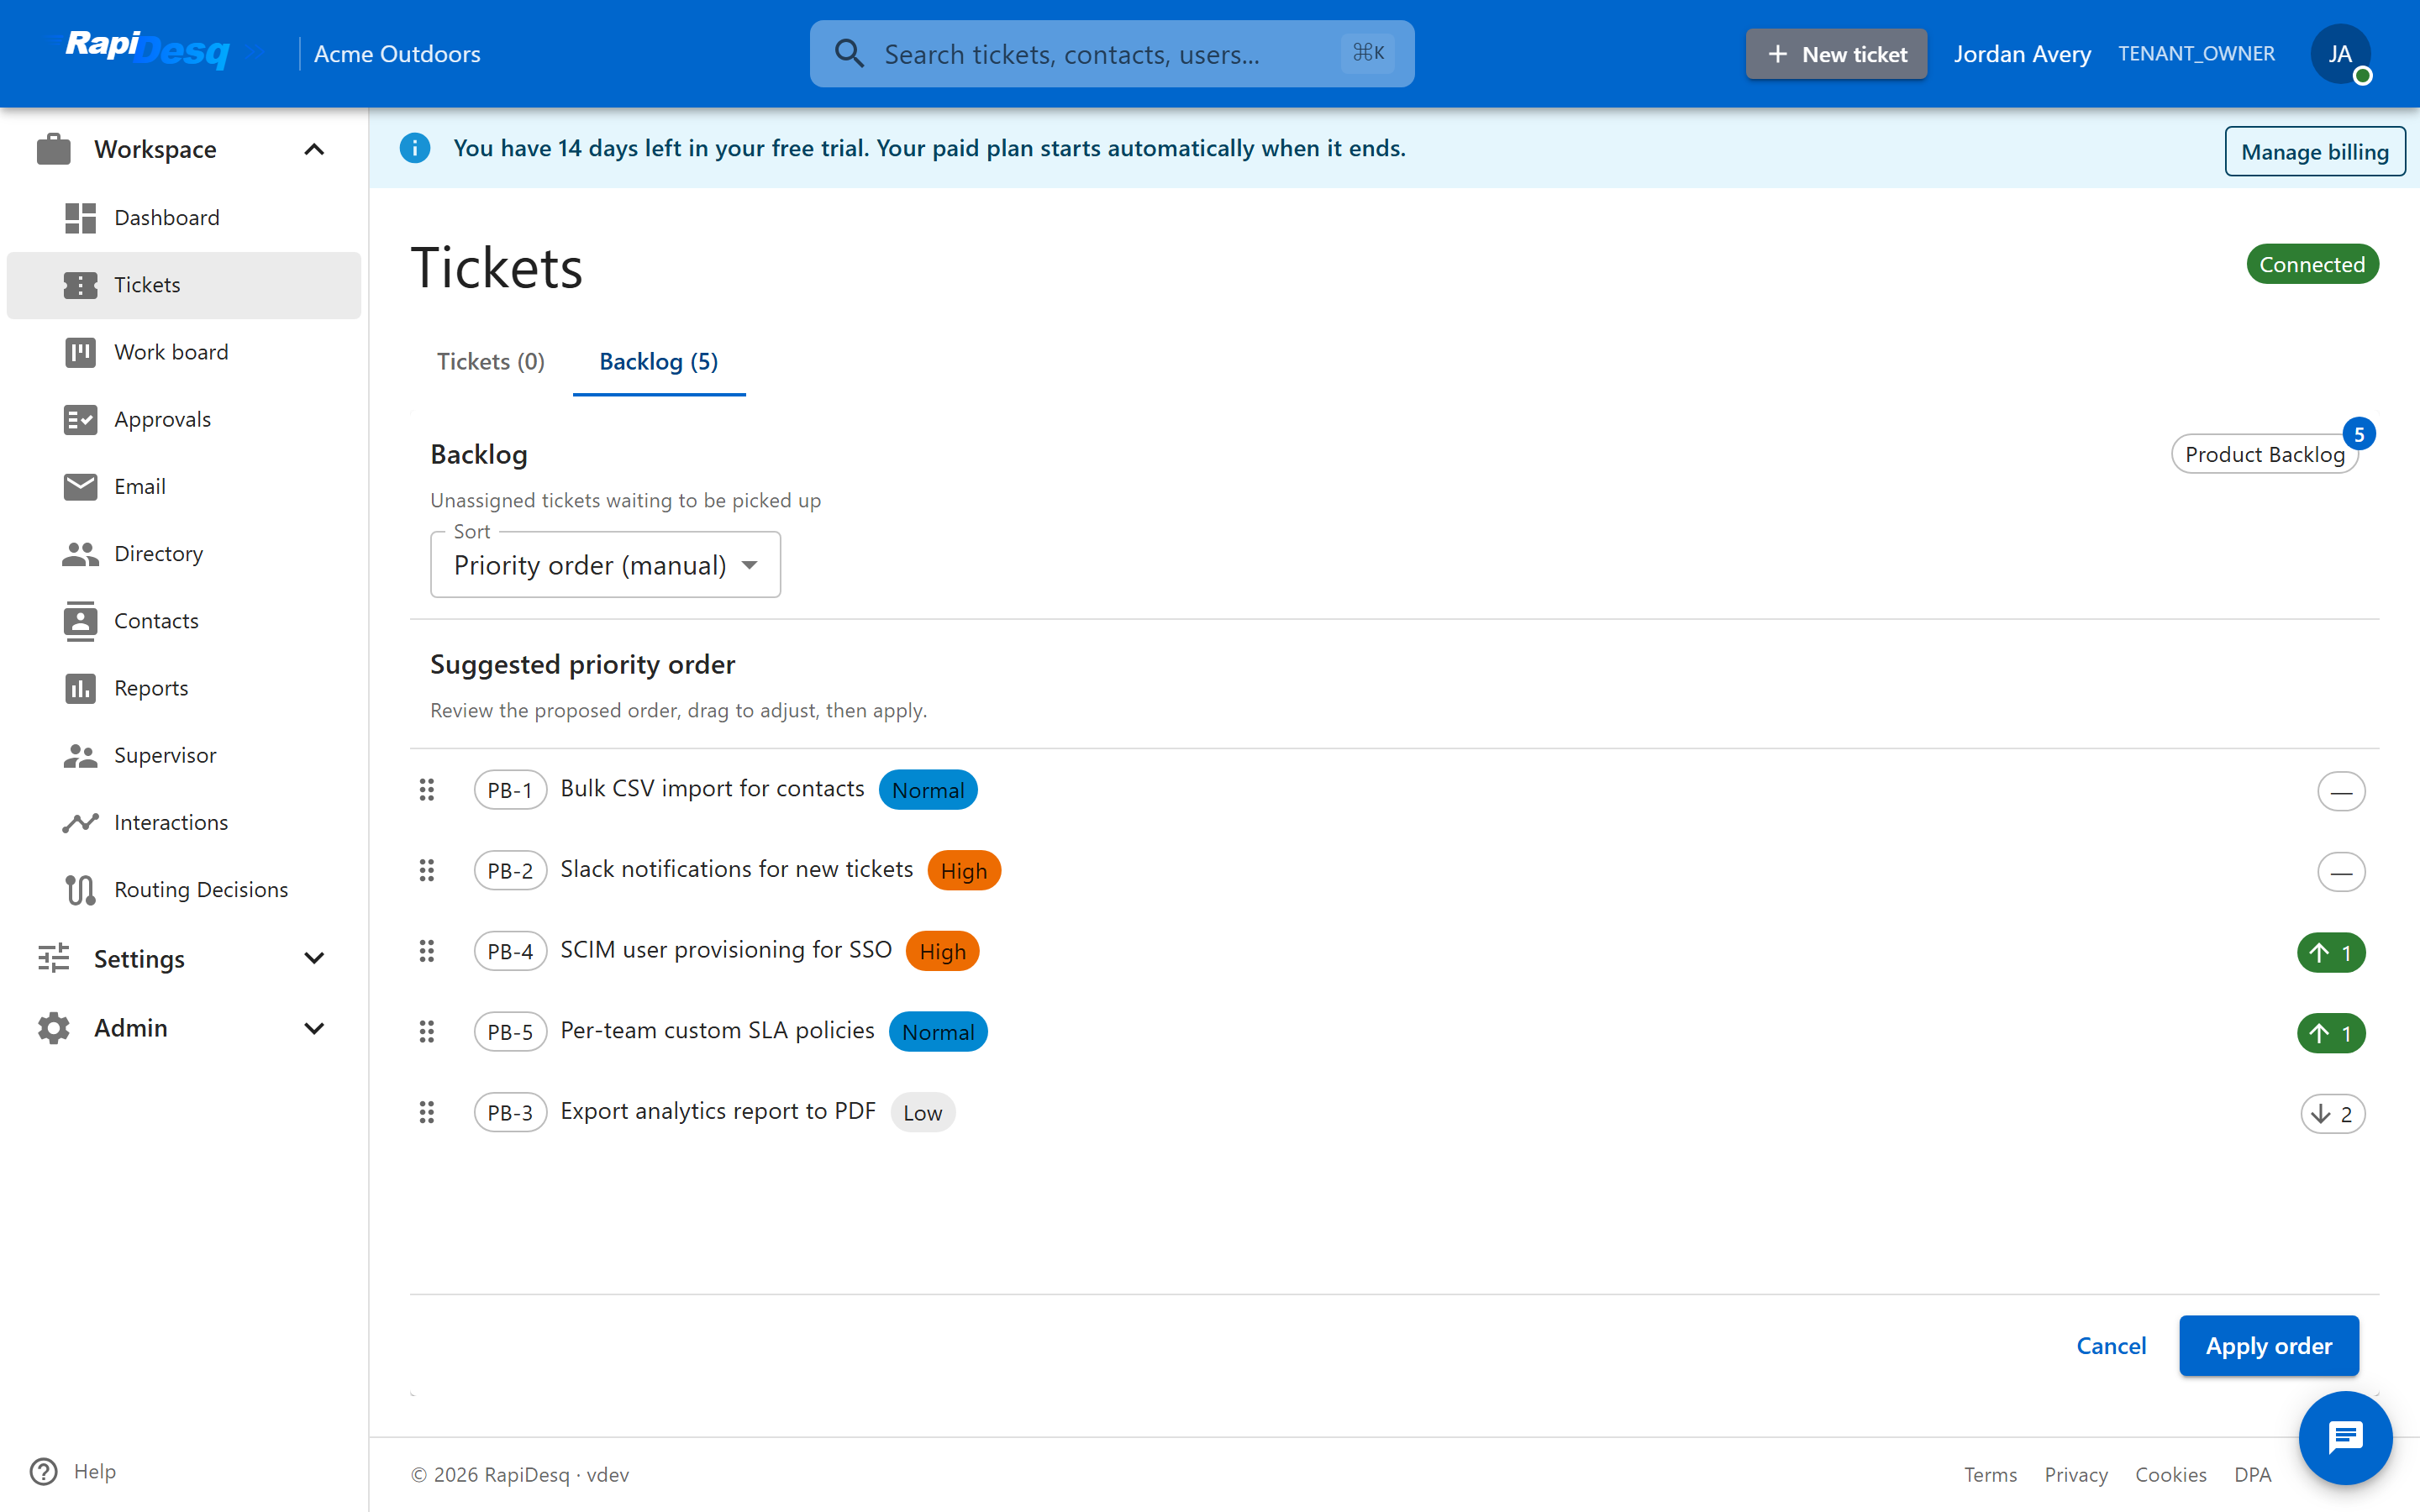Viewport: 2420px width, 1512px height.
Task: Open the Reports chart icon
Action: [x=80, y=688]
